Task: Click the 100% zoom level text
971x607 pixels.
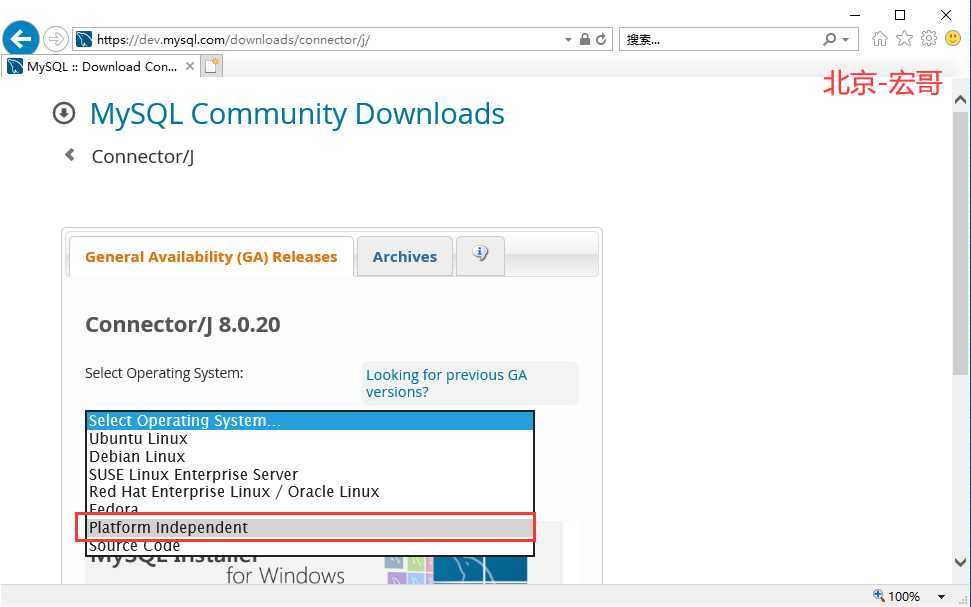Action: pos(904,596)
